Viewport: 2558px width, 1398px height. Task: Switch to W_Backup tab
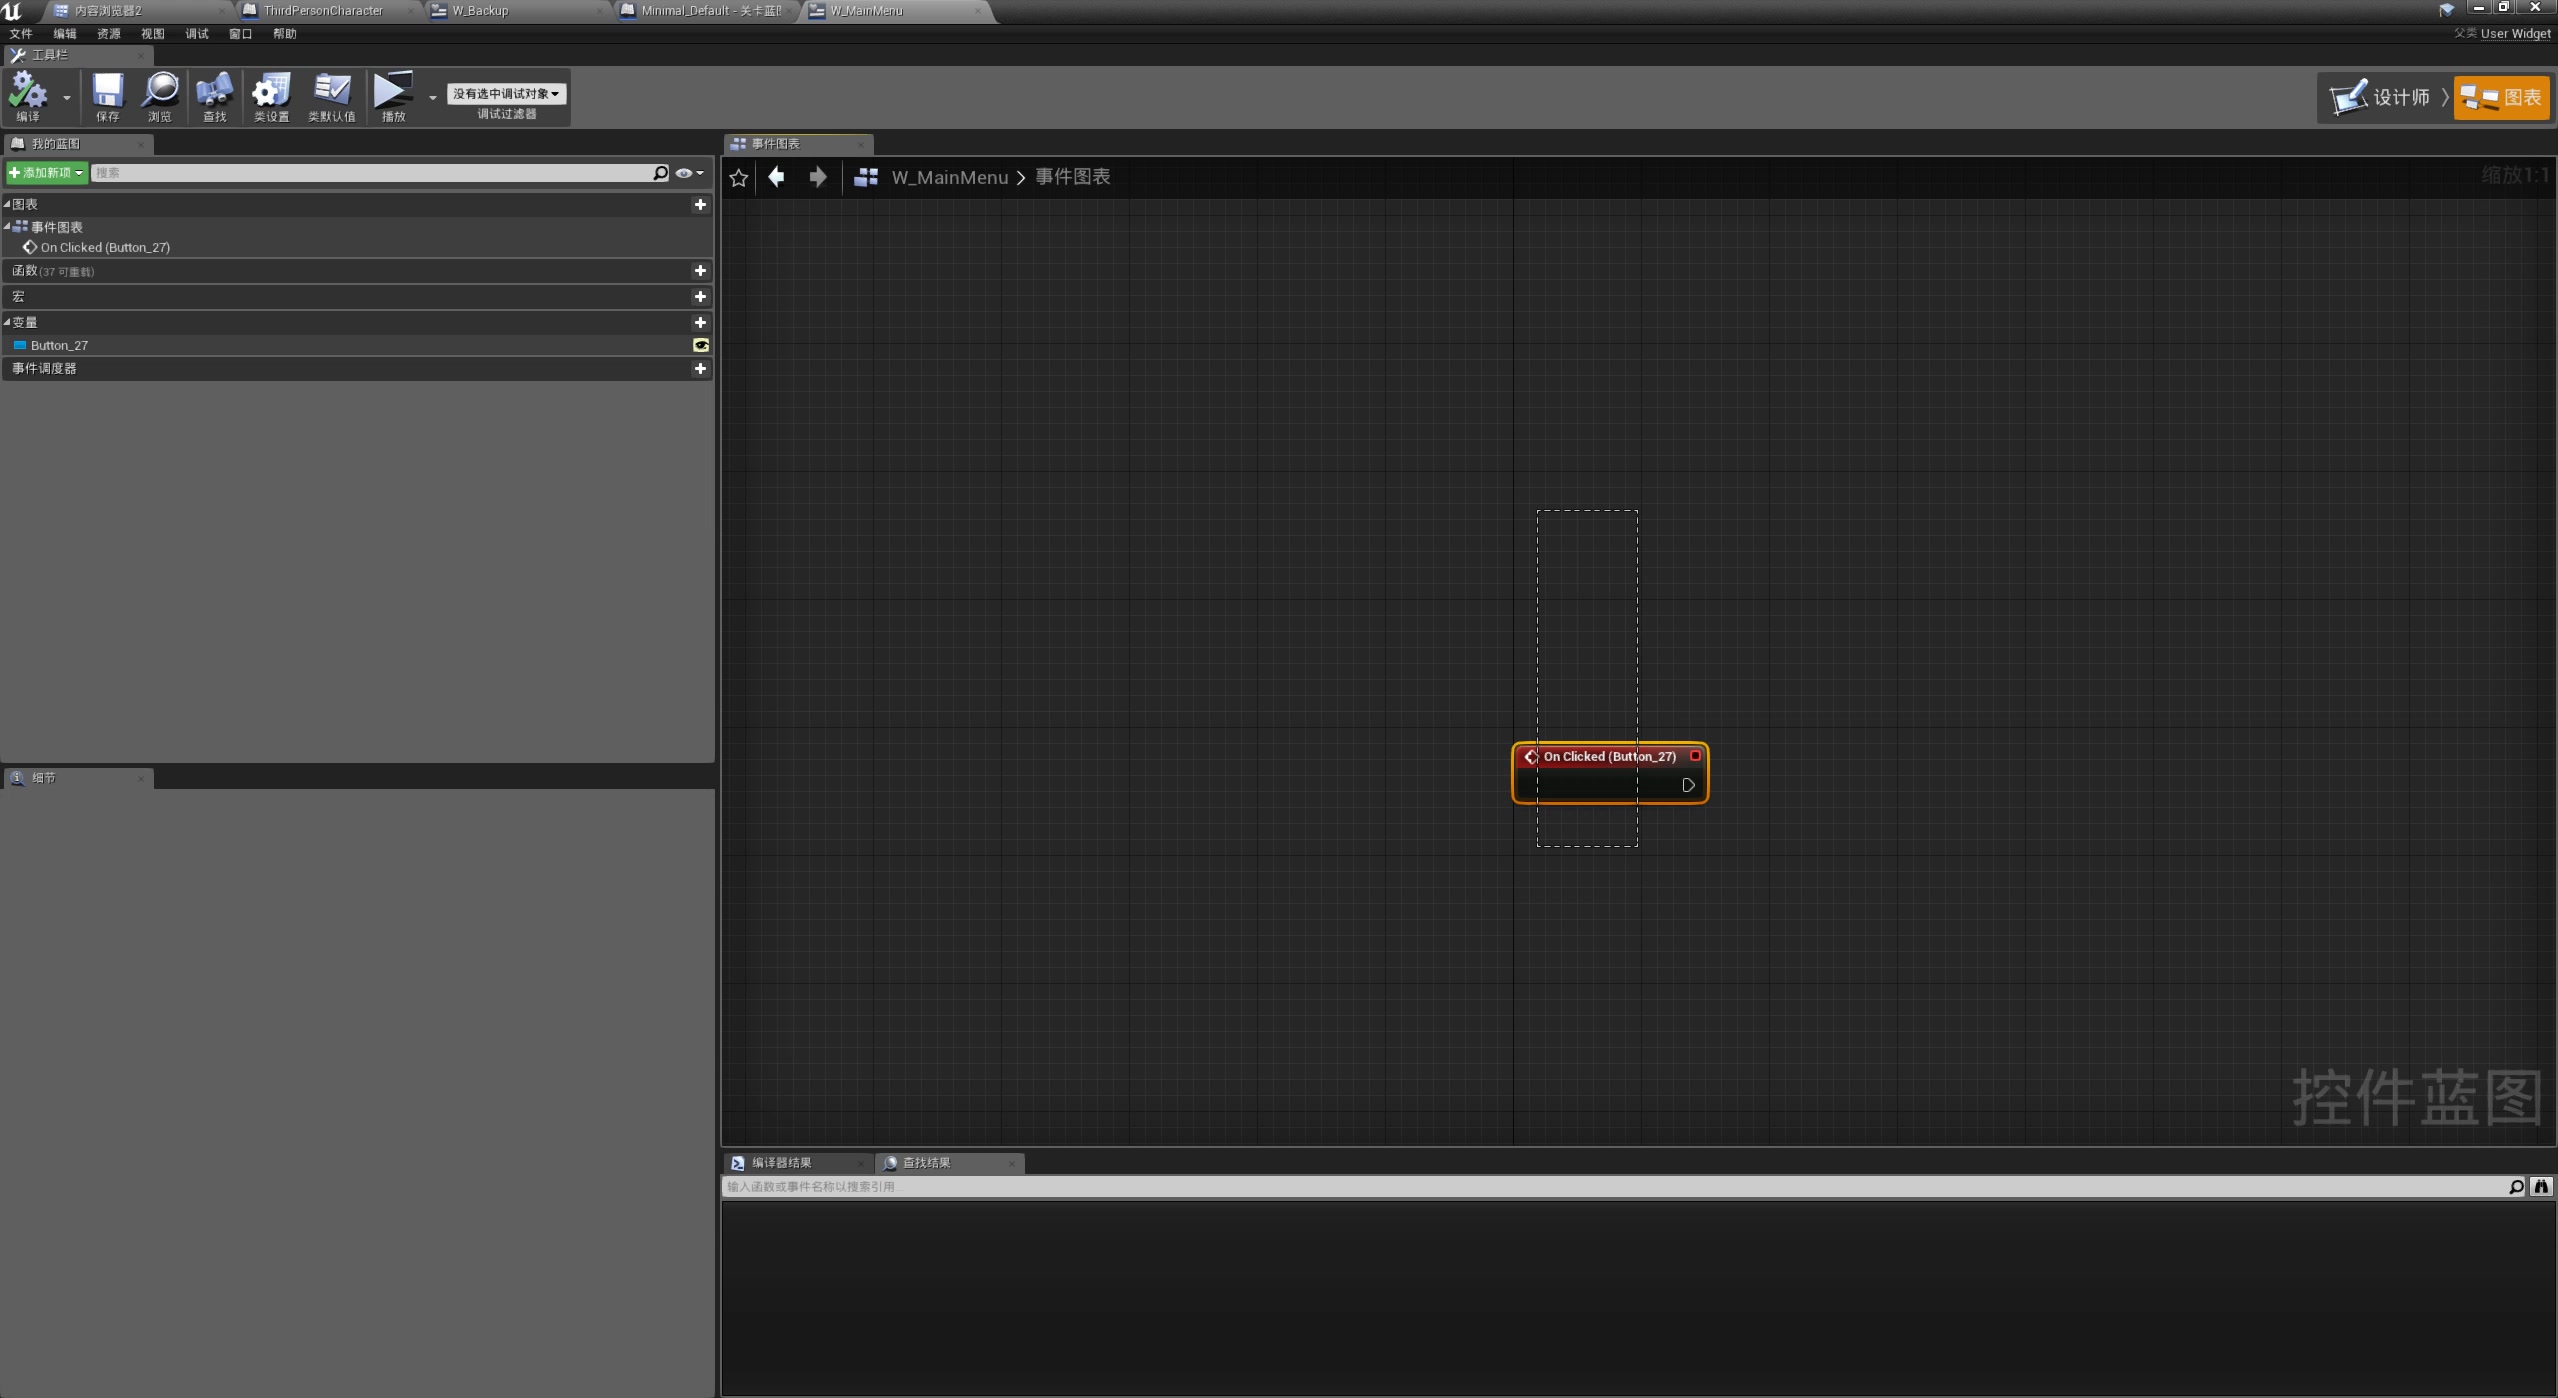(480, 11)
